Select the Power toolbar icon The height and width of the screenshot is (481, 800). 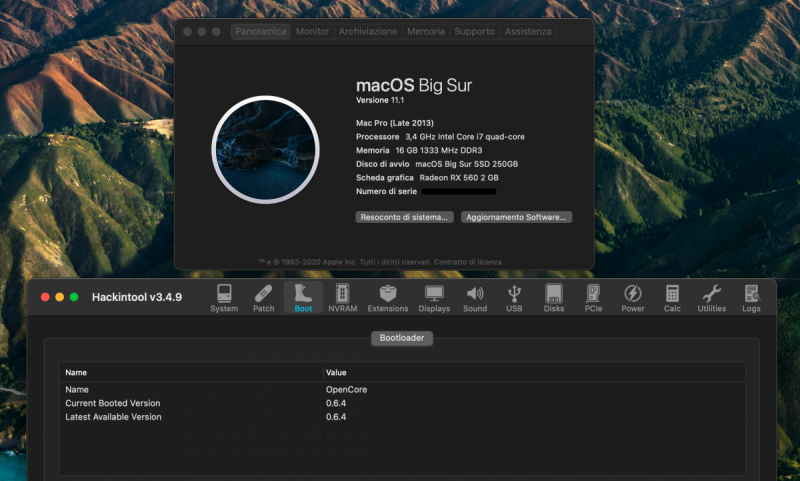[x=633, y=298]
